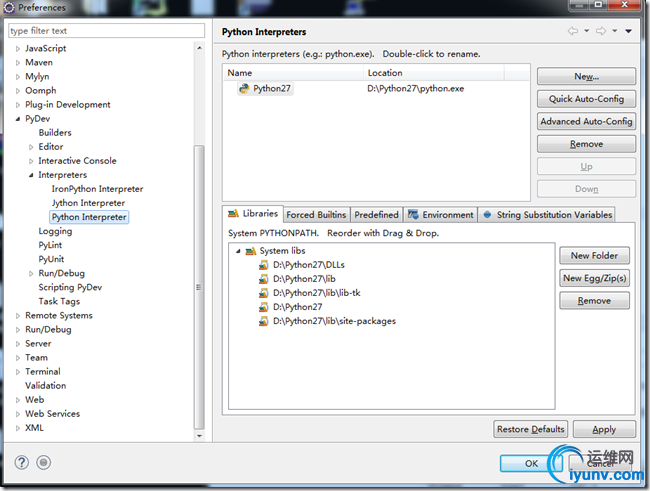Select the IronPython Interpreter tree item
This screenshot has width=650, height=491.
(97, 189)
